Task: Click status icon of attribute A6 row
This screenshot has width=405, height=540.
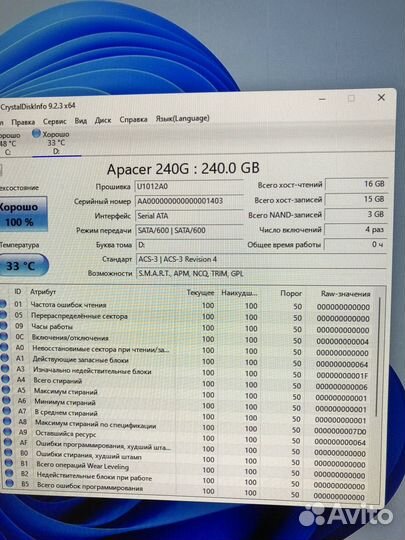Action: point(7,400)
